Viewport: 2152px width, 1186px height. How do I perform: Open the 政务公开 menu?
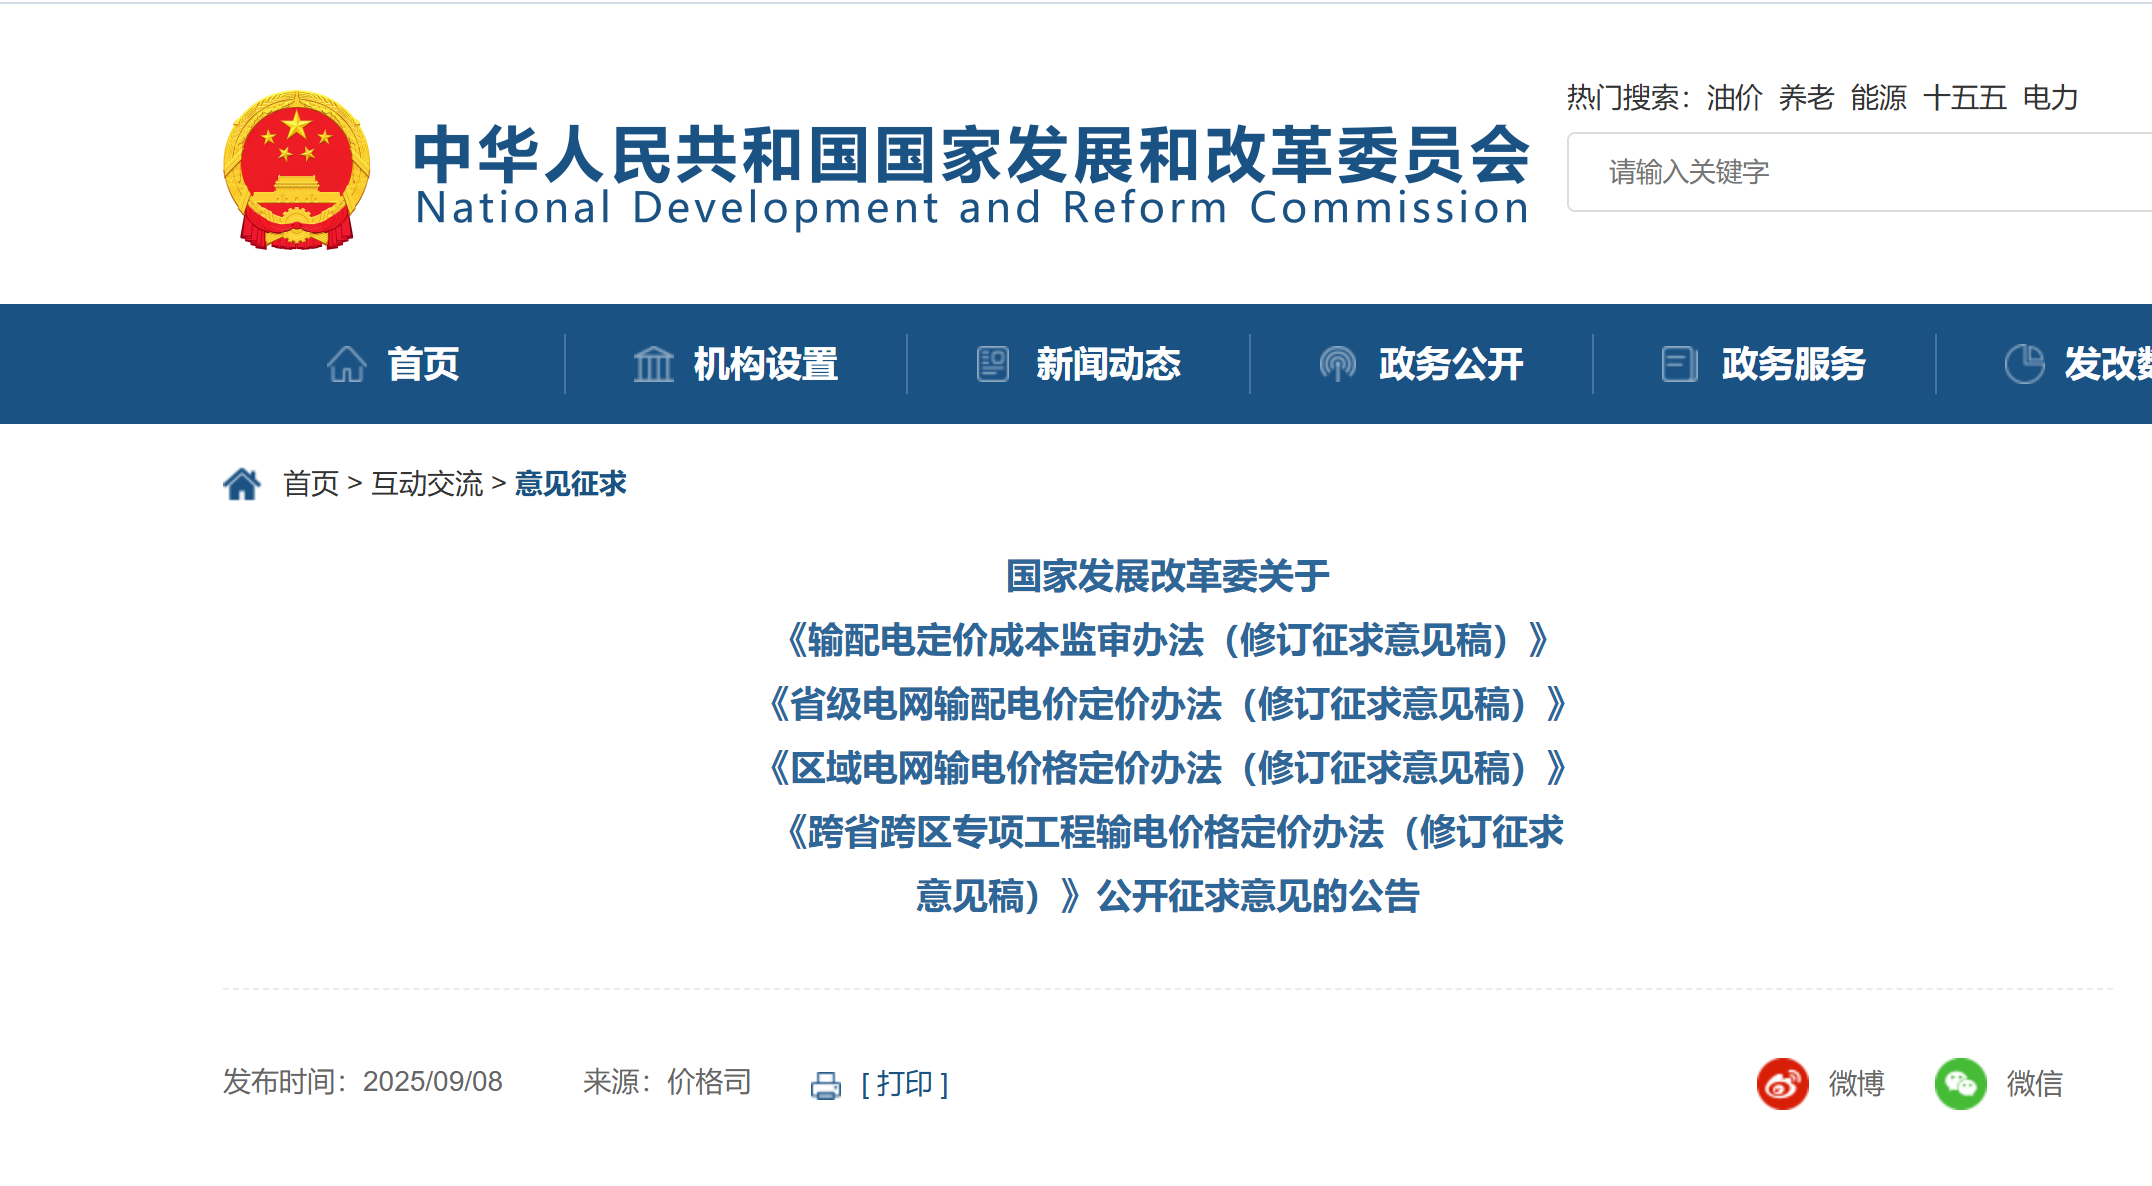pos(1450,364)
